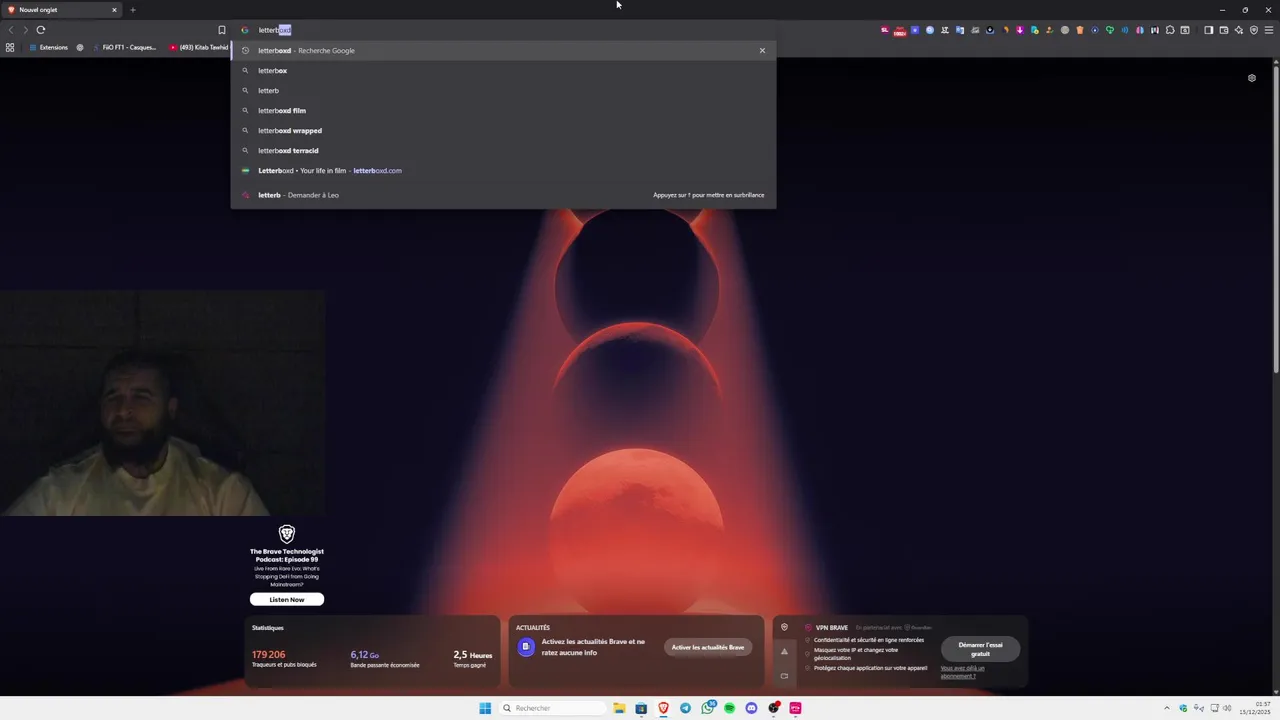Select the letterbox suggestion
Viewport: 1280px width, 720px height.
[503, 70]
